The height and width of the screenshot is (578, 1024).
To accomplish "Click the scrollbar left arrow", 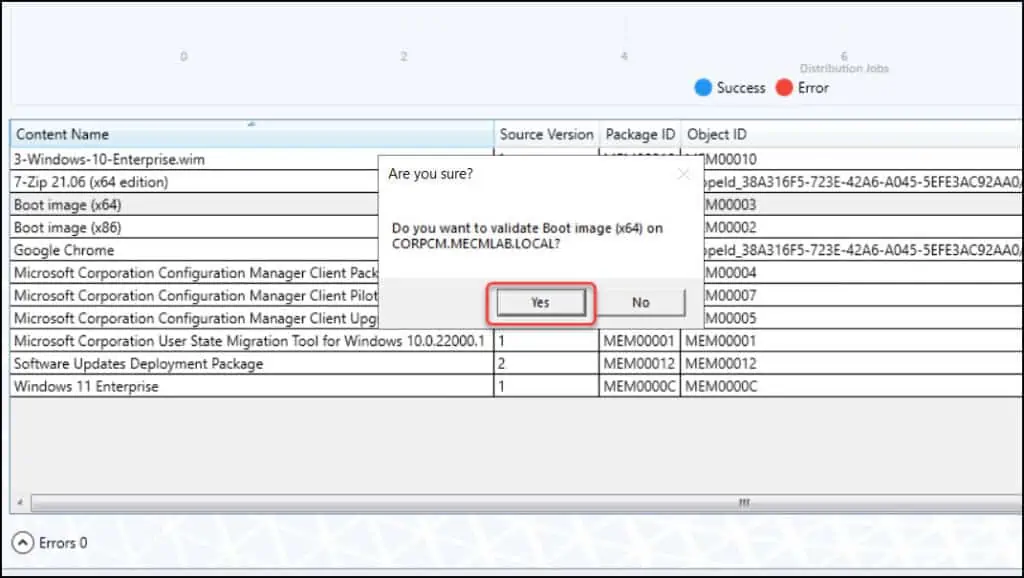I will [20, 502].
